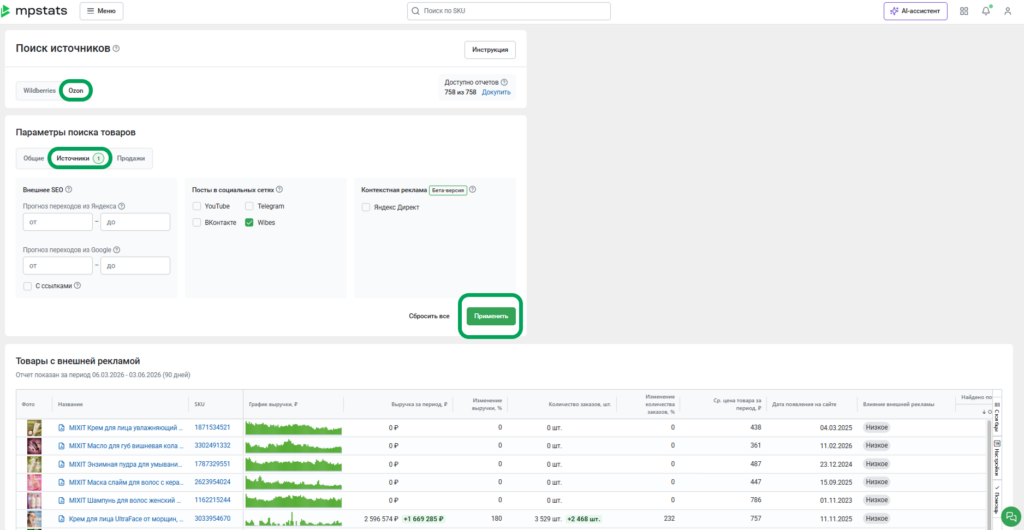Open SKU link 1871534521
The height and width of the screenshot is (530, 1024).
pyautogui.click(x=212, y=428)
